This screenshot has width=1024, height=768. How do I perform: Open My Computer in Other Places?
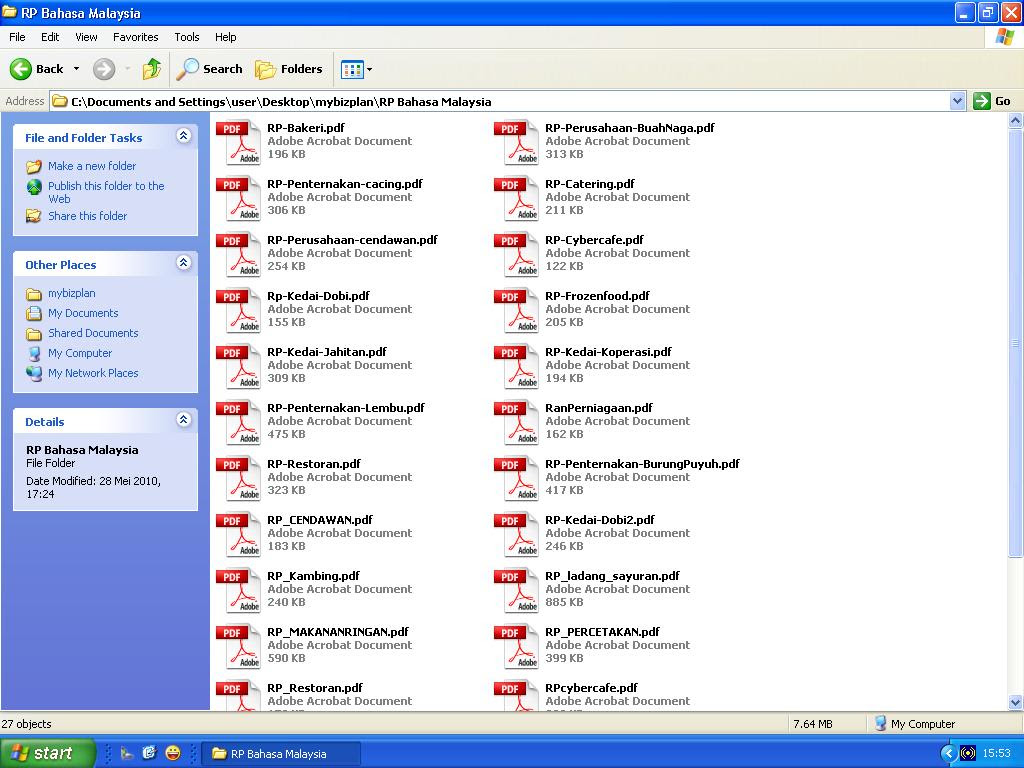[x=80, y=353]
